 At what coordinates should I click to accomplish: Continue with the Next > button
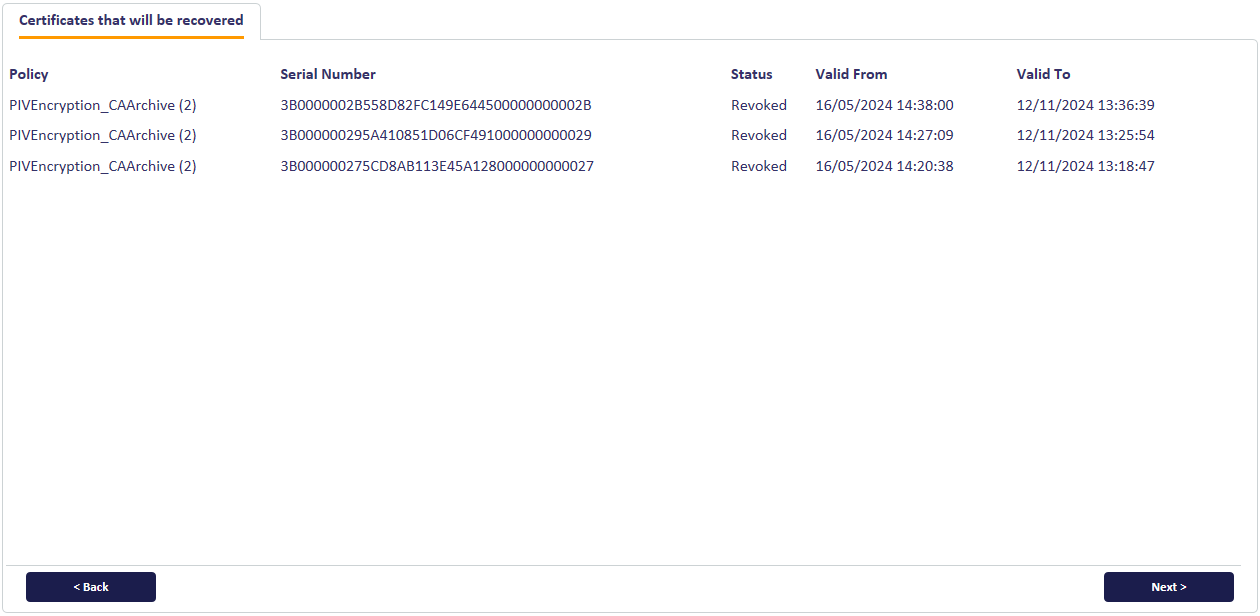[1168, 587]
